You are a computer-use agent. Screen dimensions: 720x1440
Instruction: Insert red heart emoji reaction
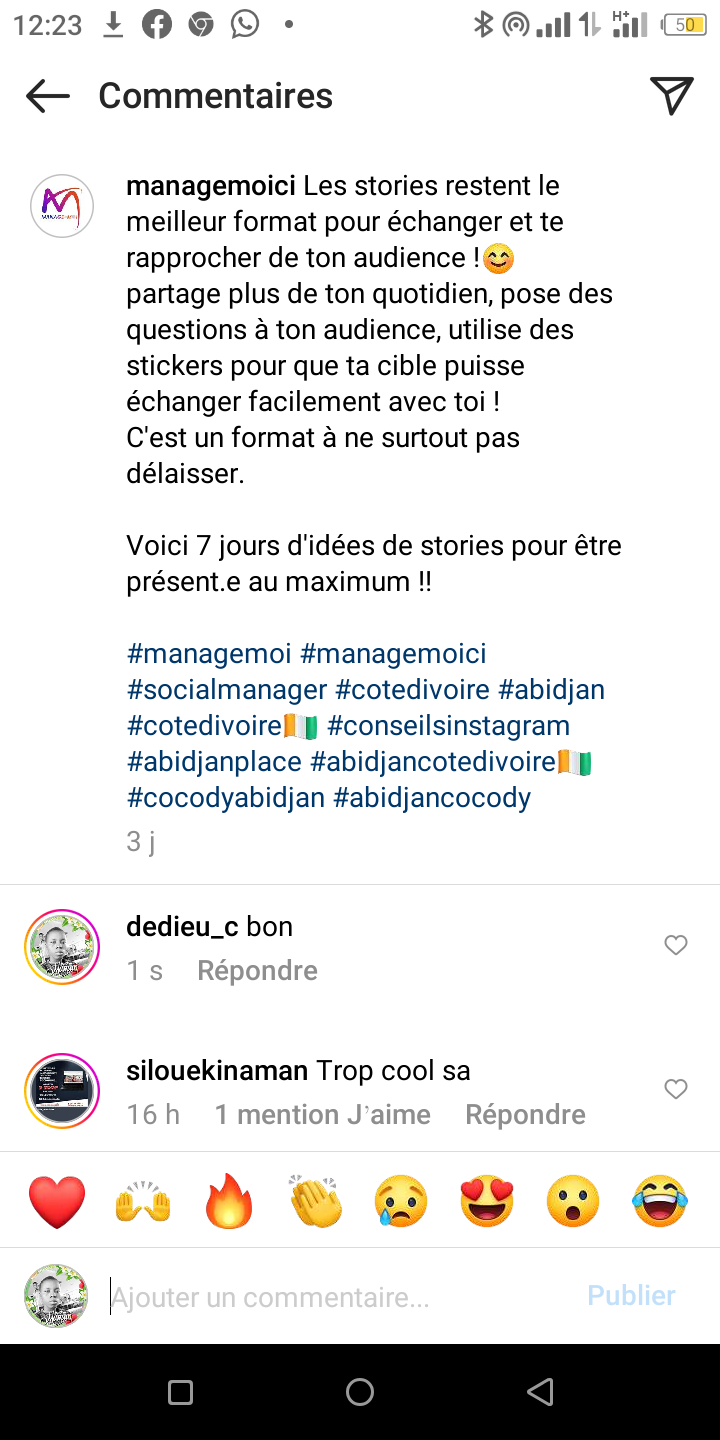click(x=57, y=1201)
